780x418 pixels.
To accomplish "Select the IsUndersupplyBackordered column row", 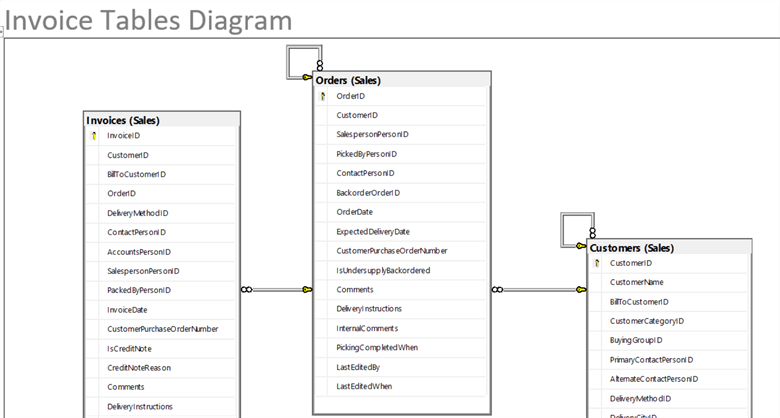I will pos(383,270).
